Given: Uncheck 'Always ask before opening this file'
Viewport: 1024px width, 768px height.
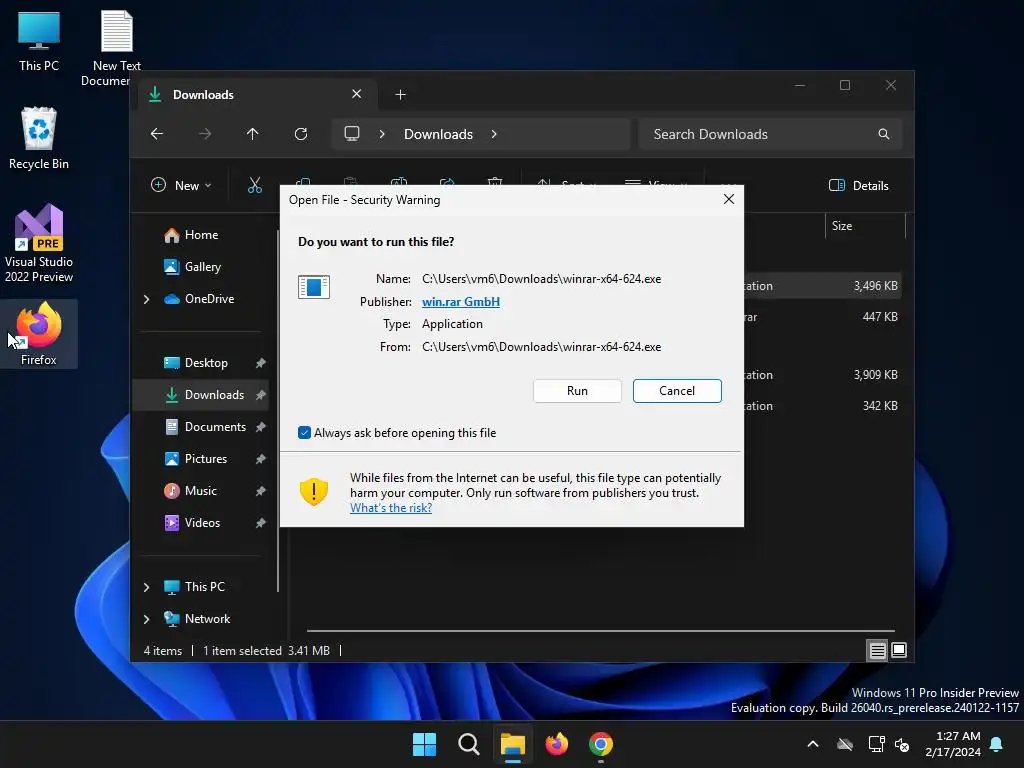Looking at the screenshot, I should [304, 433].
